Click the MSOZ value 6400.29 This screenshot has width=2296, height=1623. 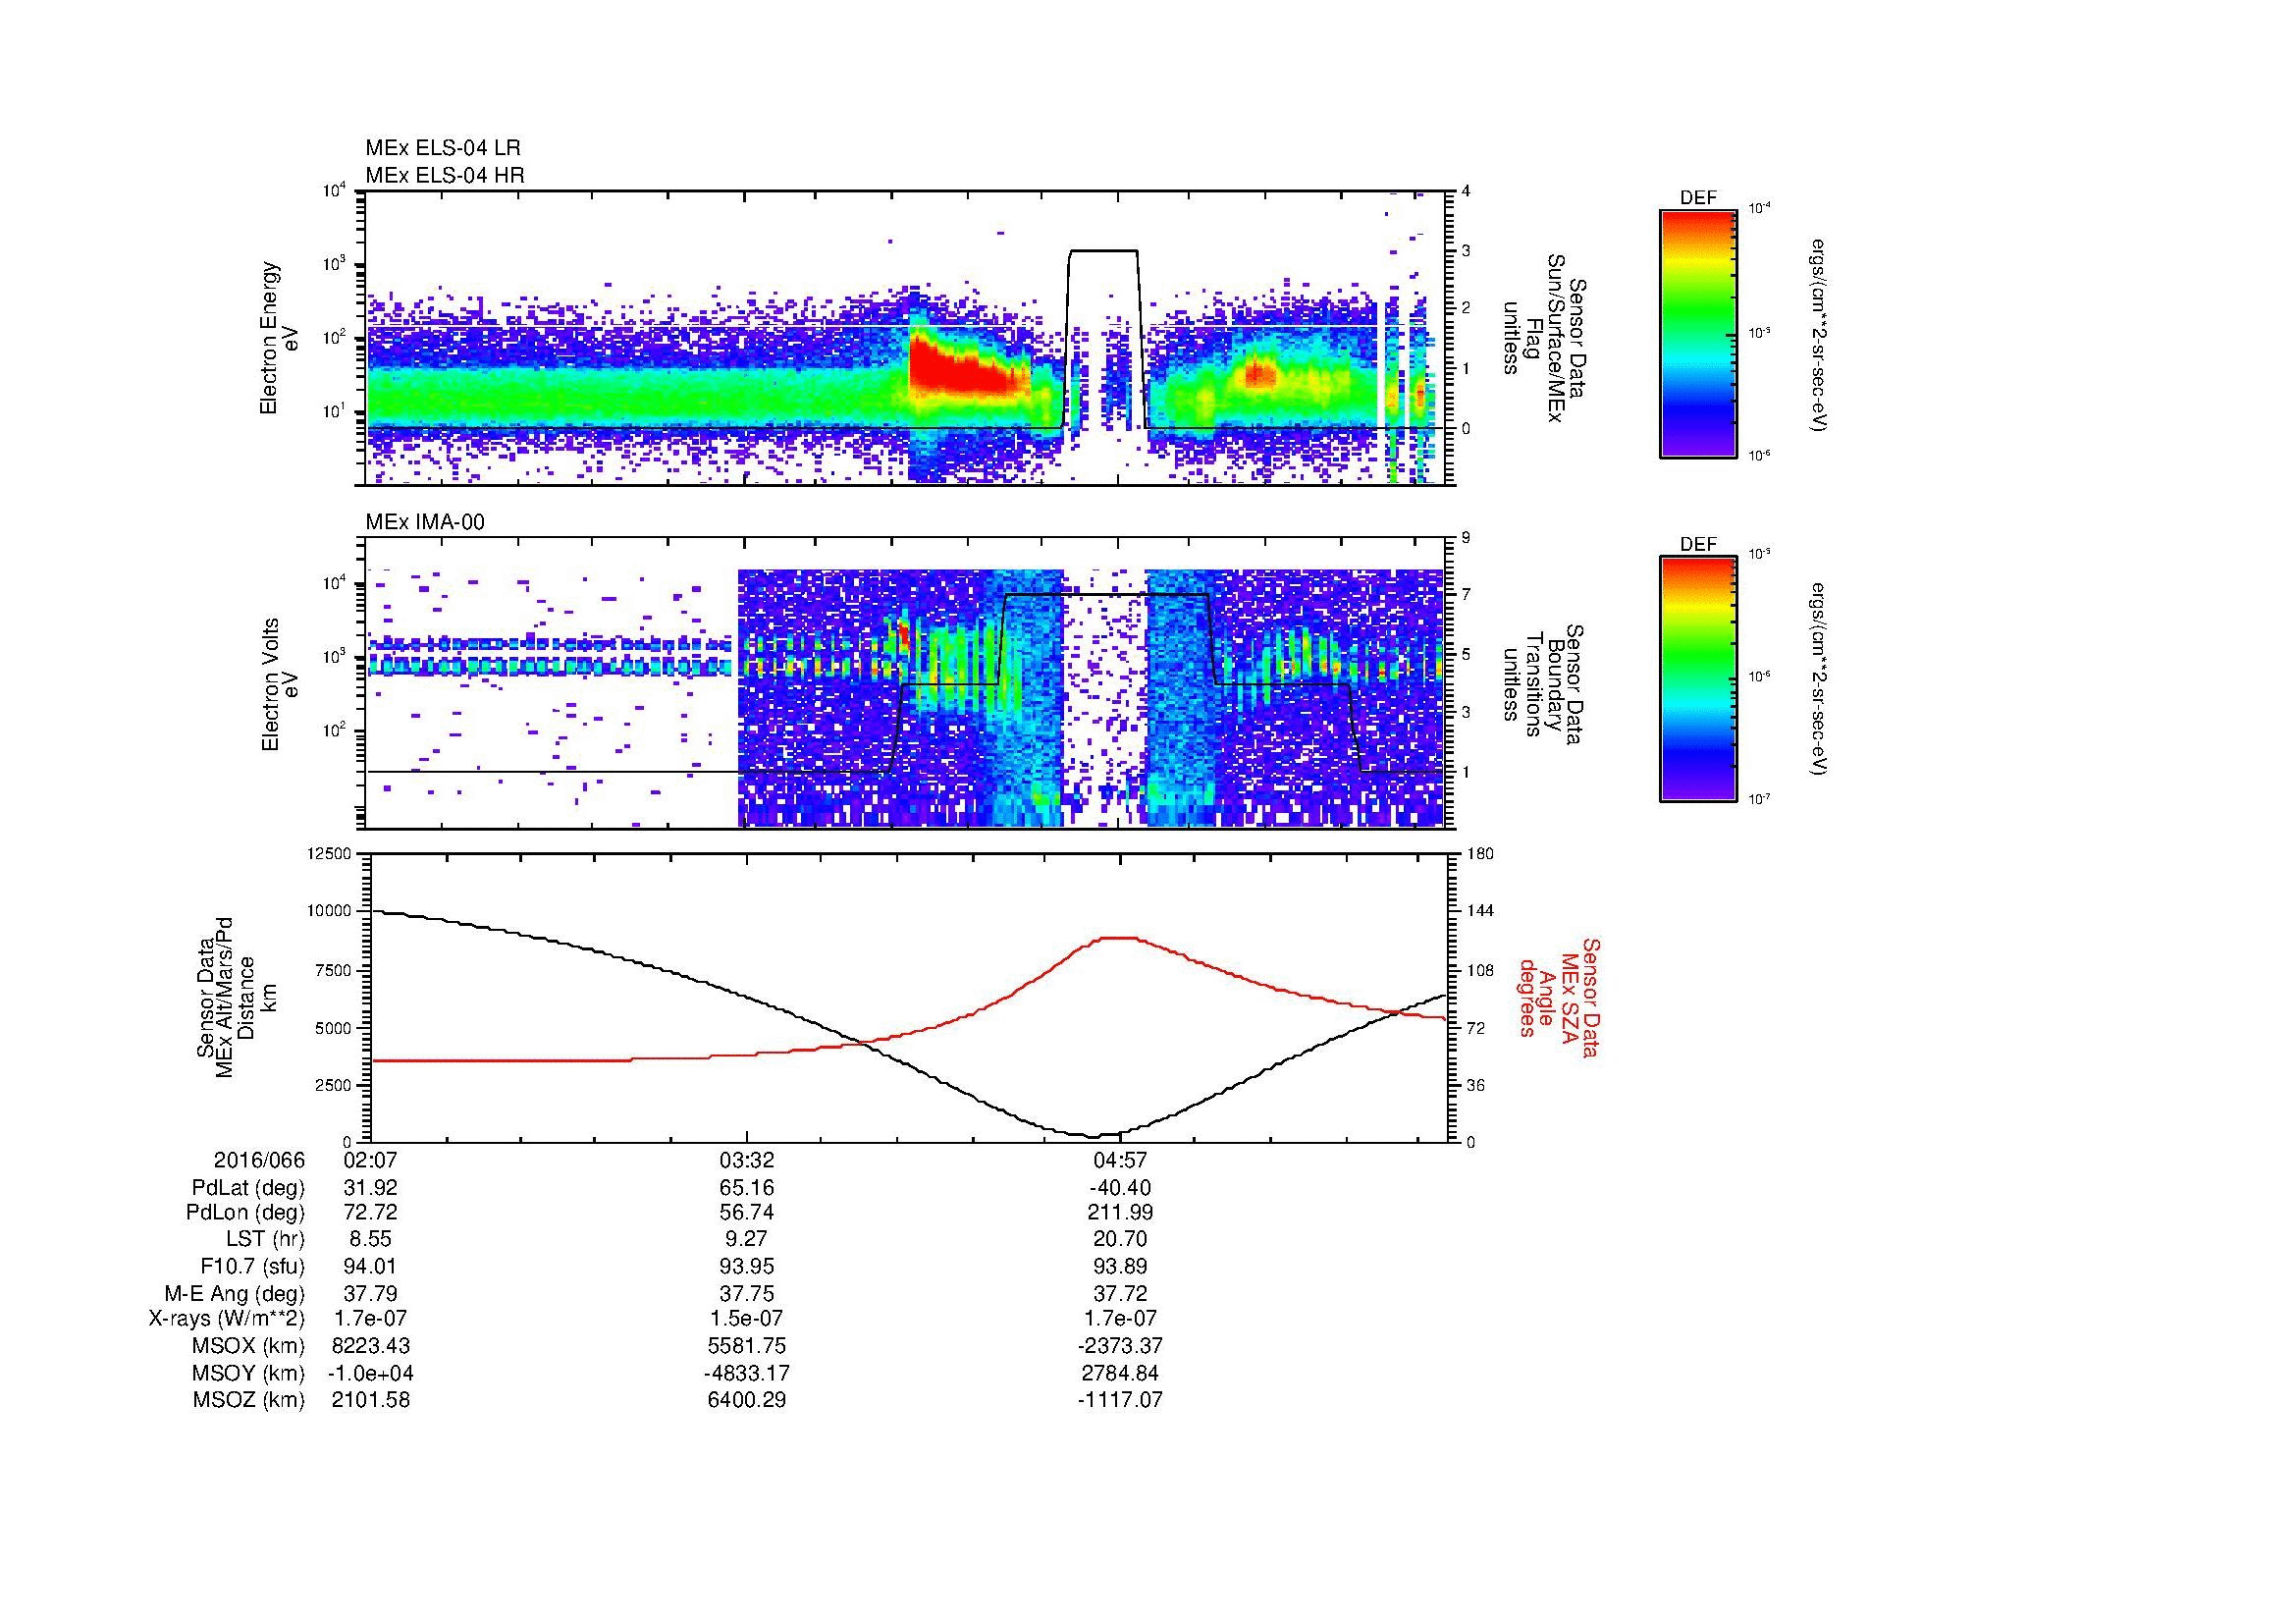tap(746, 1400)
